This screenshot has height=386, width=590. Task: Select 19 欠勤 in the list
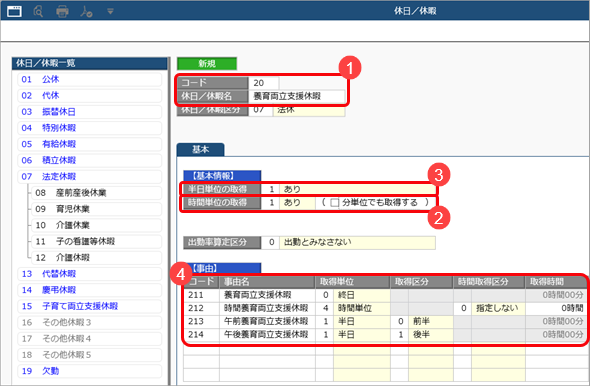(x=90, y=371)
